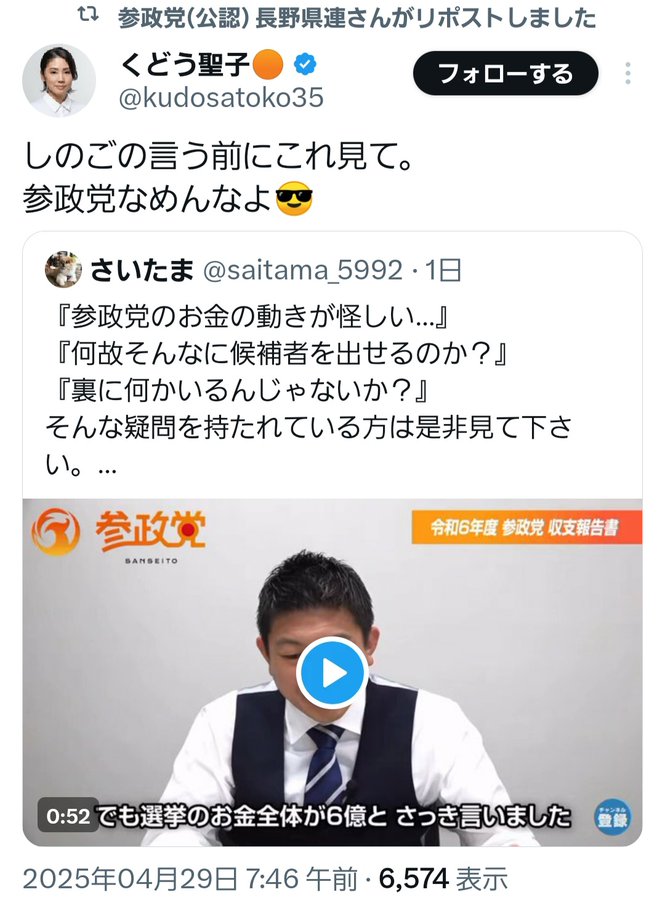Viewport: 665px width, 900px height.
Task: Tap the 2025年04月29日 7:46 午前 timestamp
Action: point(190,879)
